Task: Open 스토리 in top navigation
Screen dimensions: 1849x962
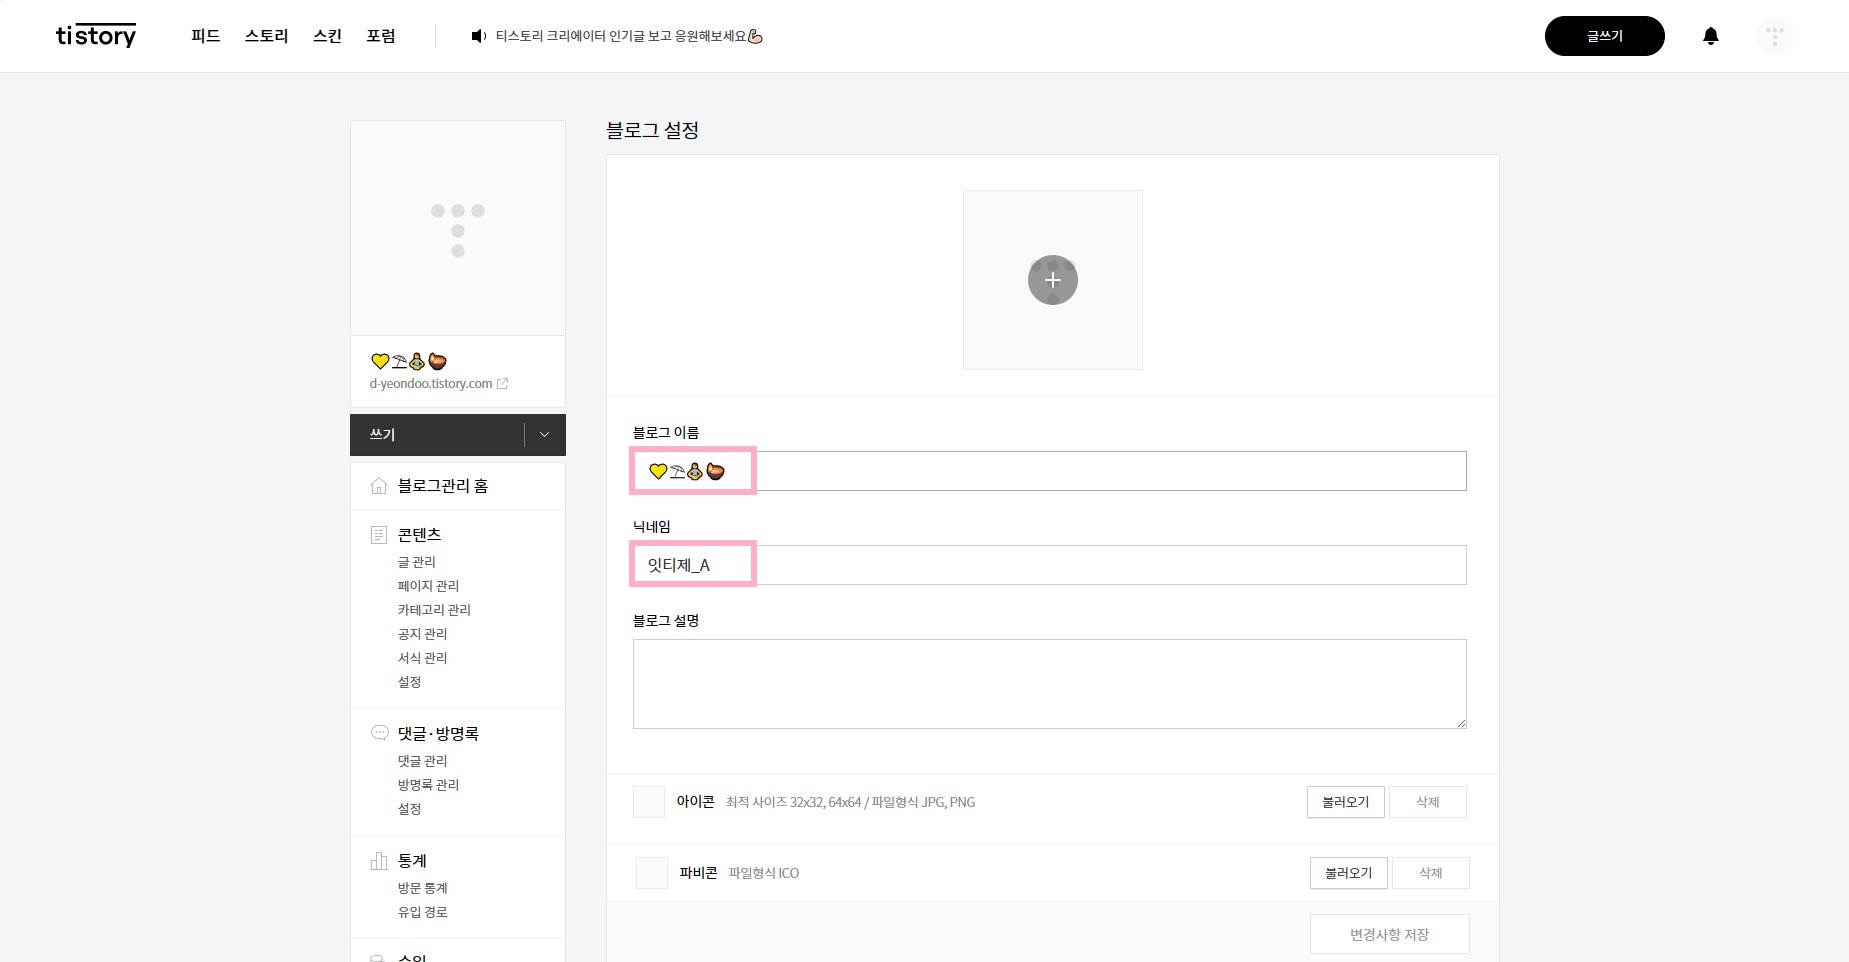Action: click(267, 36)
